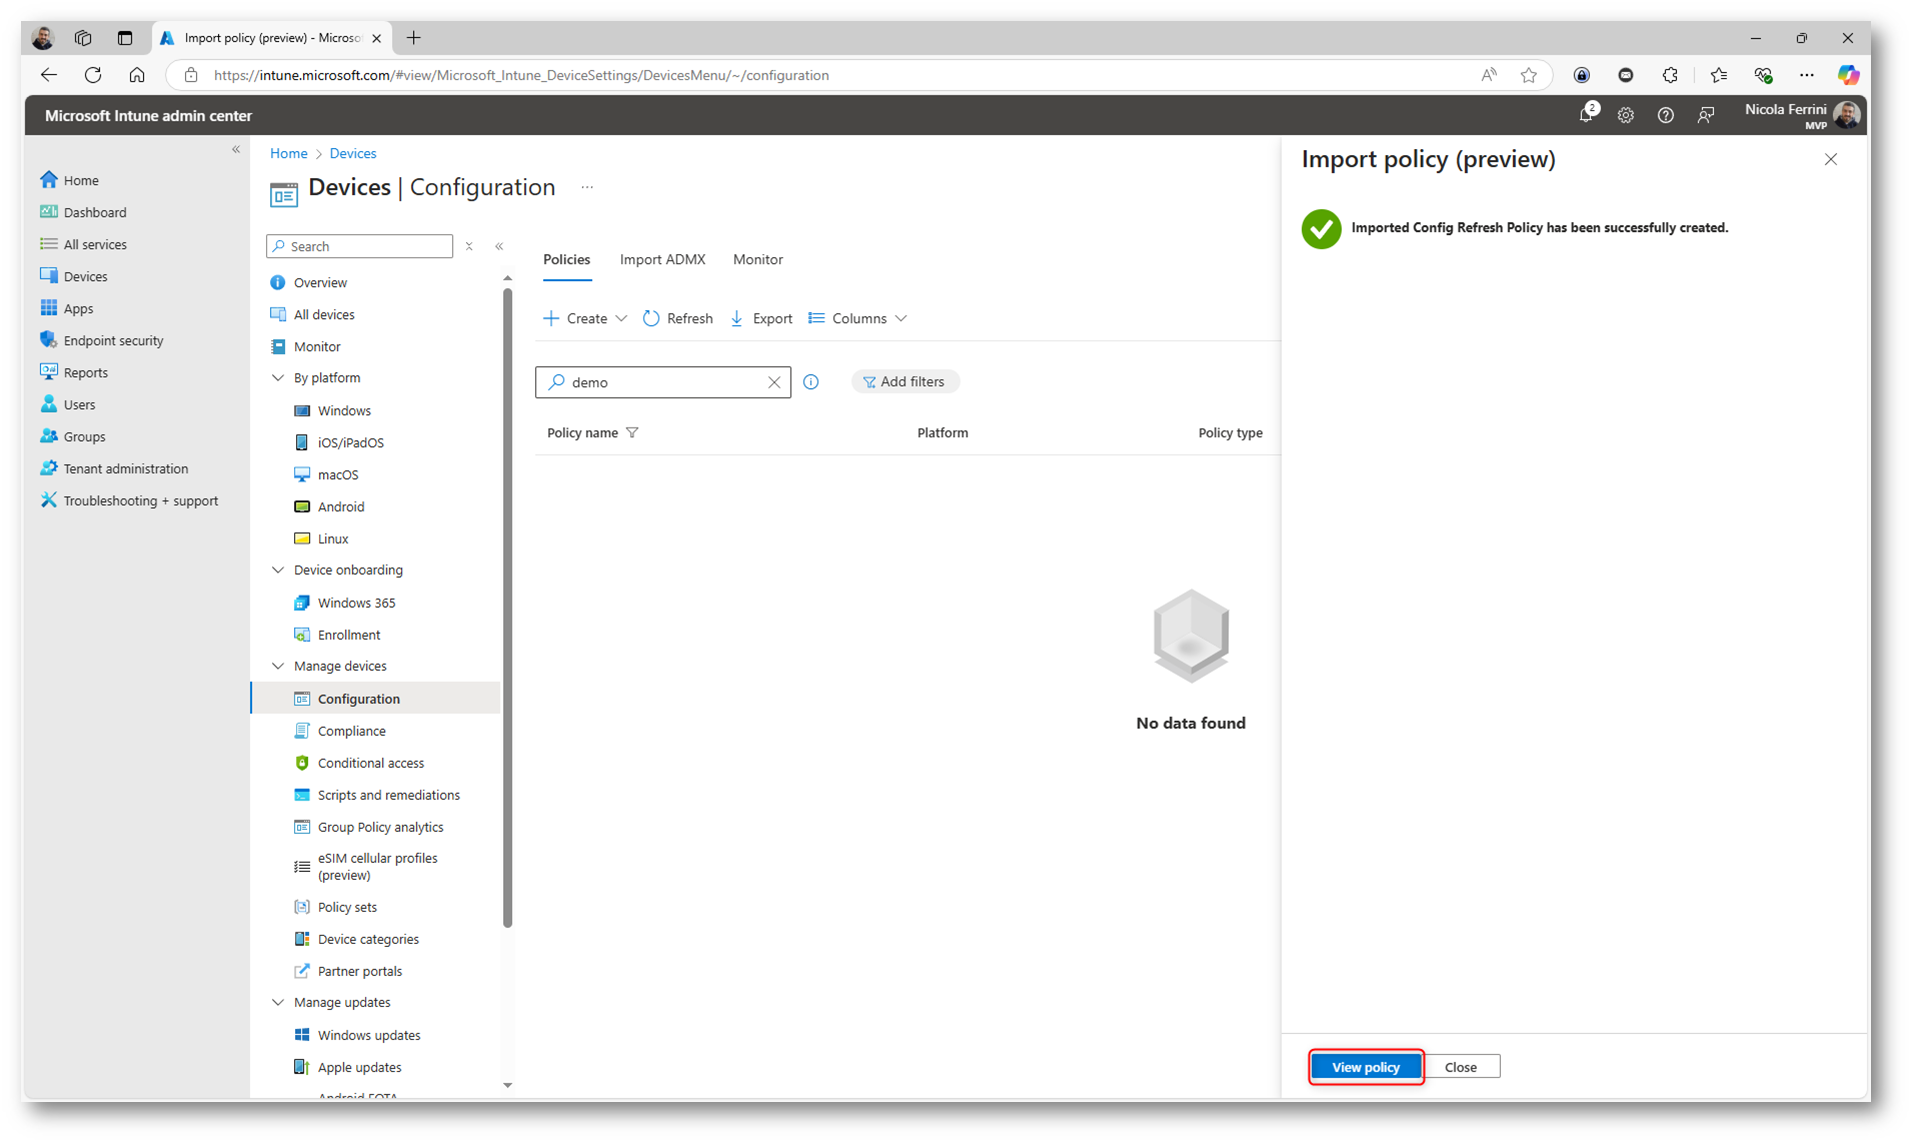
Task: Switch to the Monitor tab
Action: coord(757,260)
